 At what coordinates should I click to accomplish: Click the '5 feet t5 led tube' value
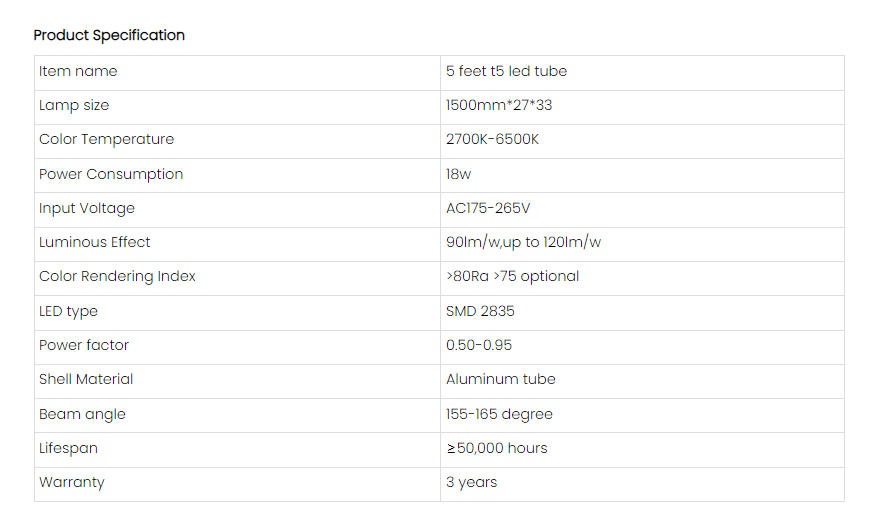(x=506, y=71)
